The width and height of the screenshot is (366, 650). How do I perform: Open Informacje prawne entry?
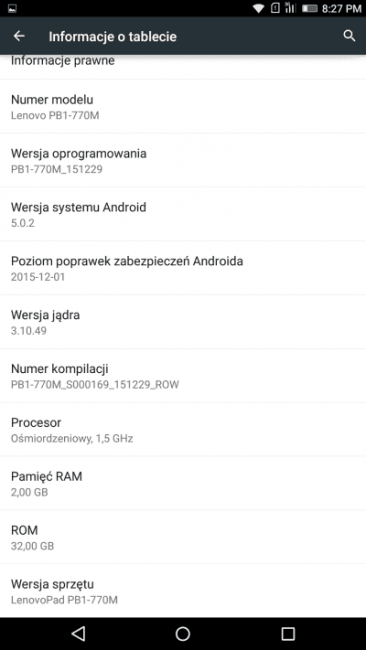[x=183, y=67]
